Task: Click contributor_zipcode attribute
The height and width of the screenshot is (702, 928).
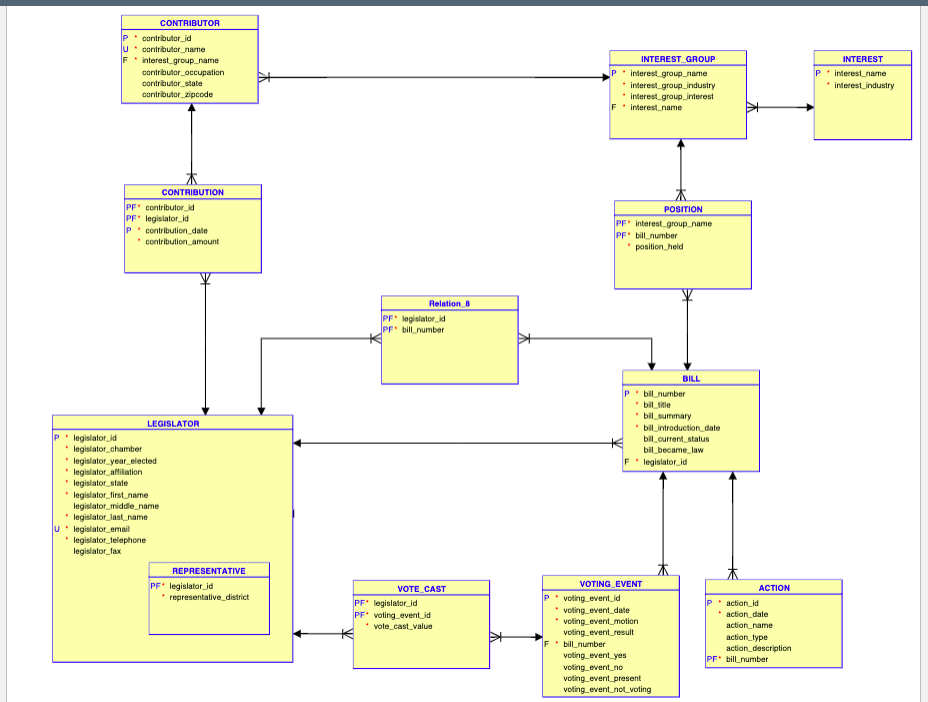Action: [178, 94]
